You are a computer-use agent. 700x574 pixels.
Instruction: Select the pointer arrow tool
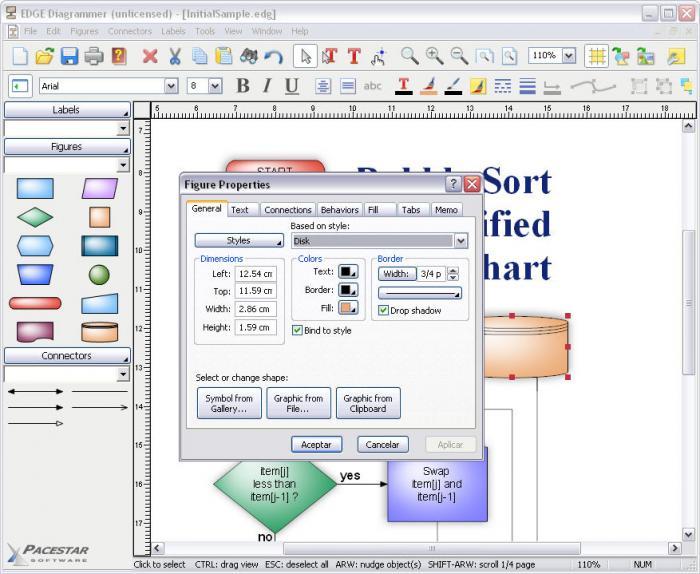point(305,56)
